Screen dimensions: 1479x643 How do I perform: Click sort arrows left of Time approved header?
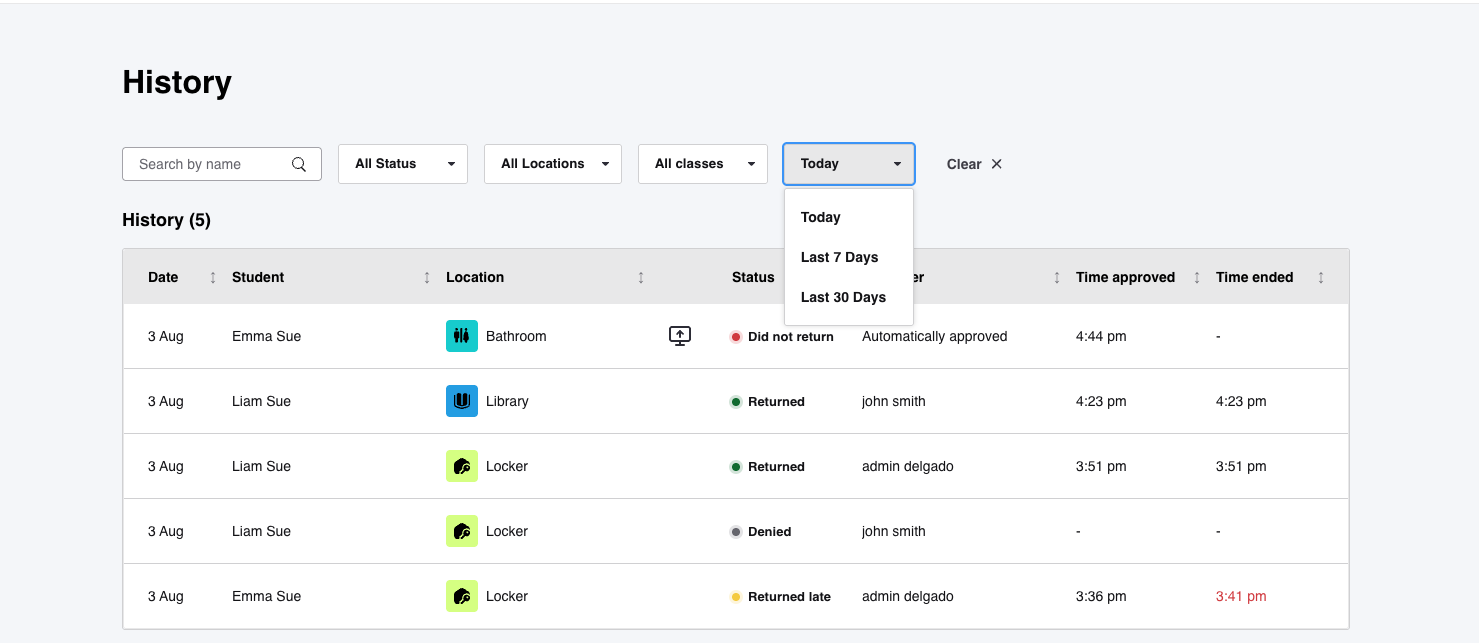tap(1057, 277)
